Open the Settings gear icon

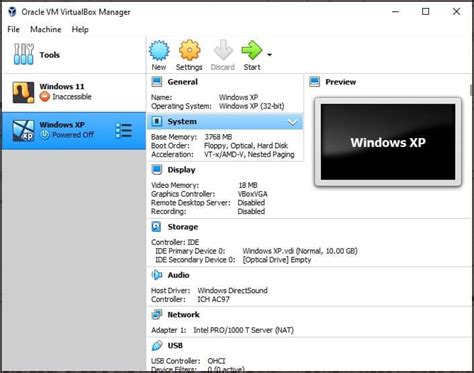click(x=189, y=50)
